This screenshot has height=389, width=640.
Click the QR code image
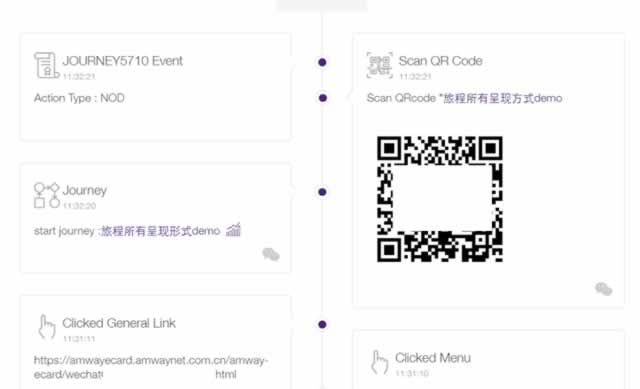[440, 199]
